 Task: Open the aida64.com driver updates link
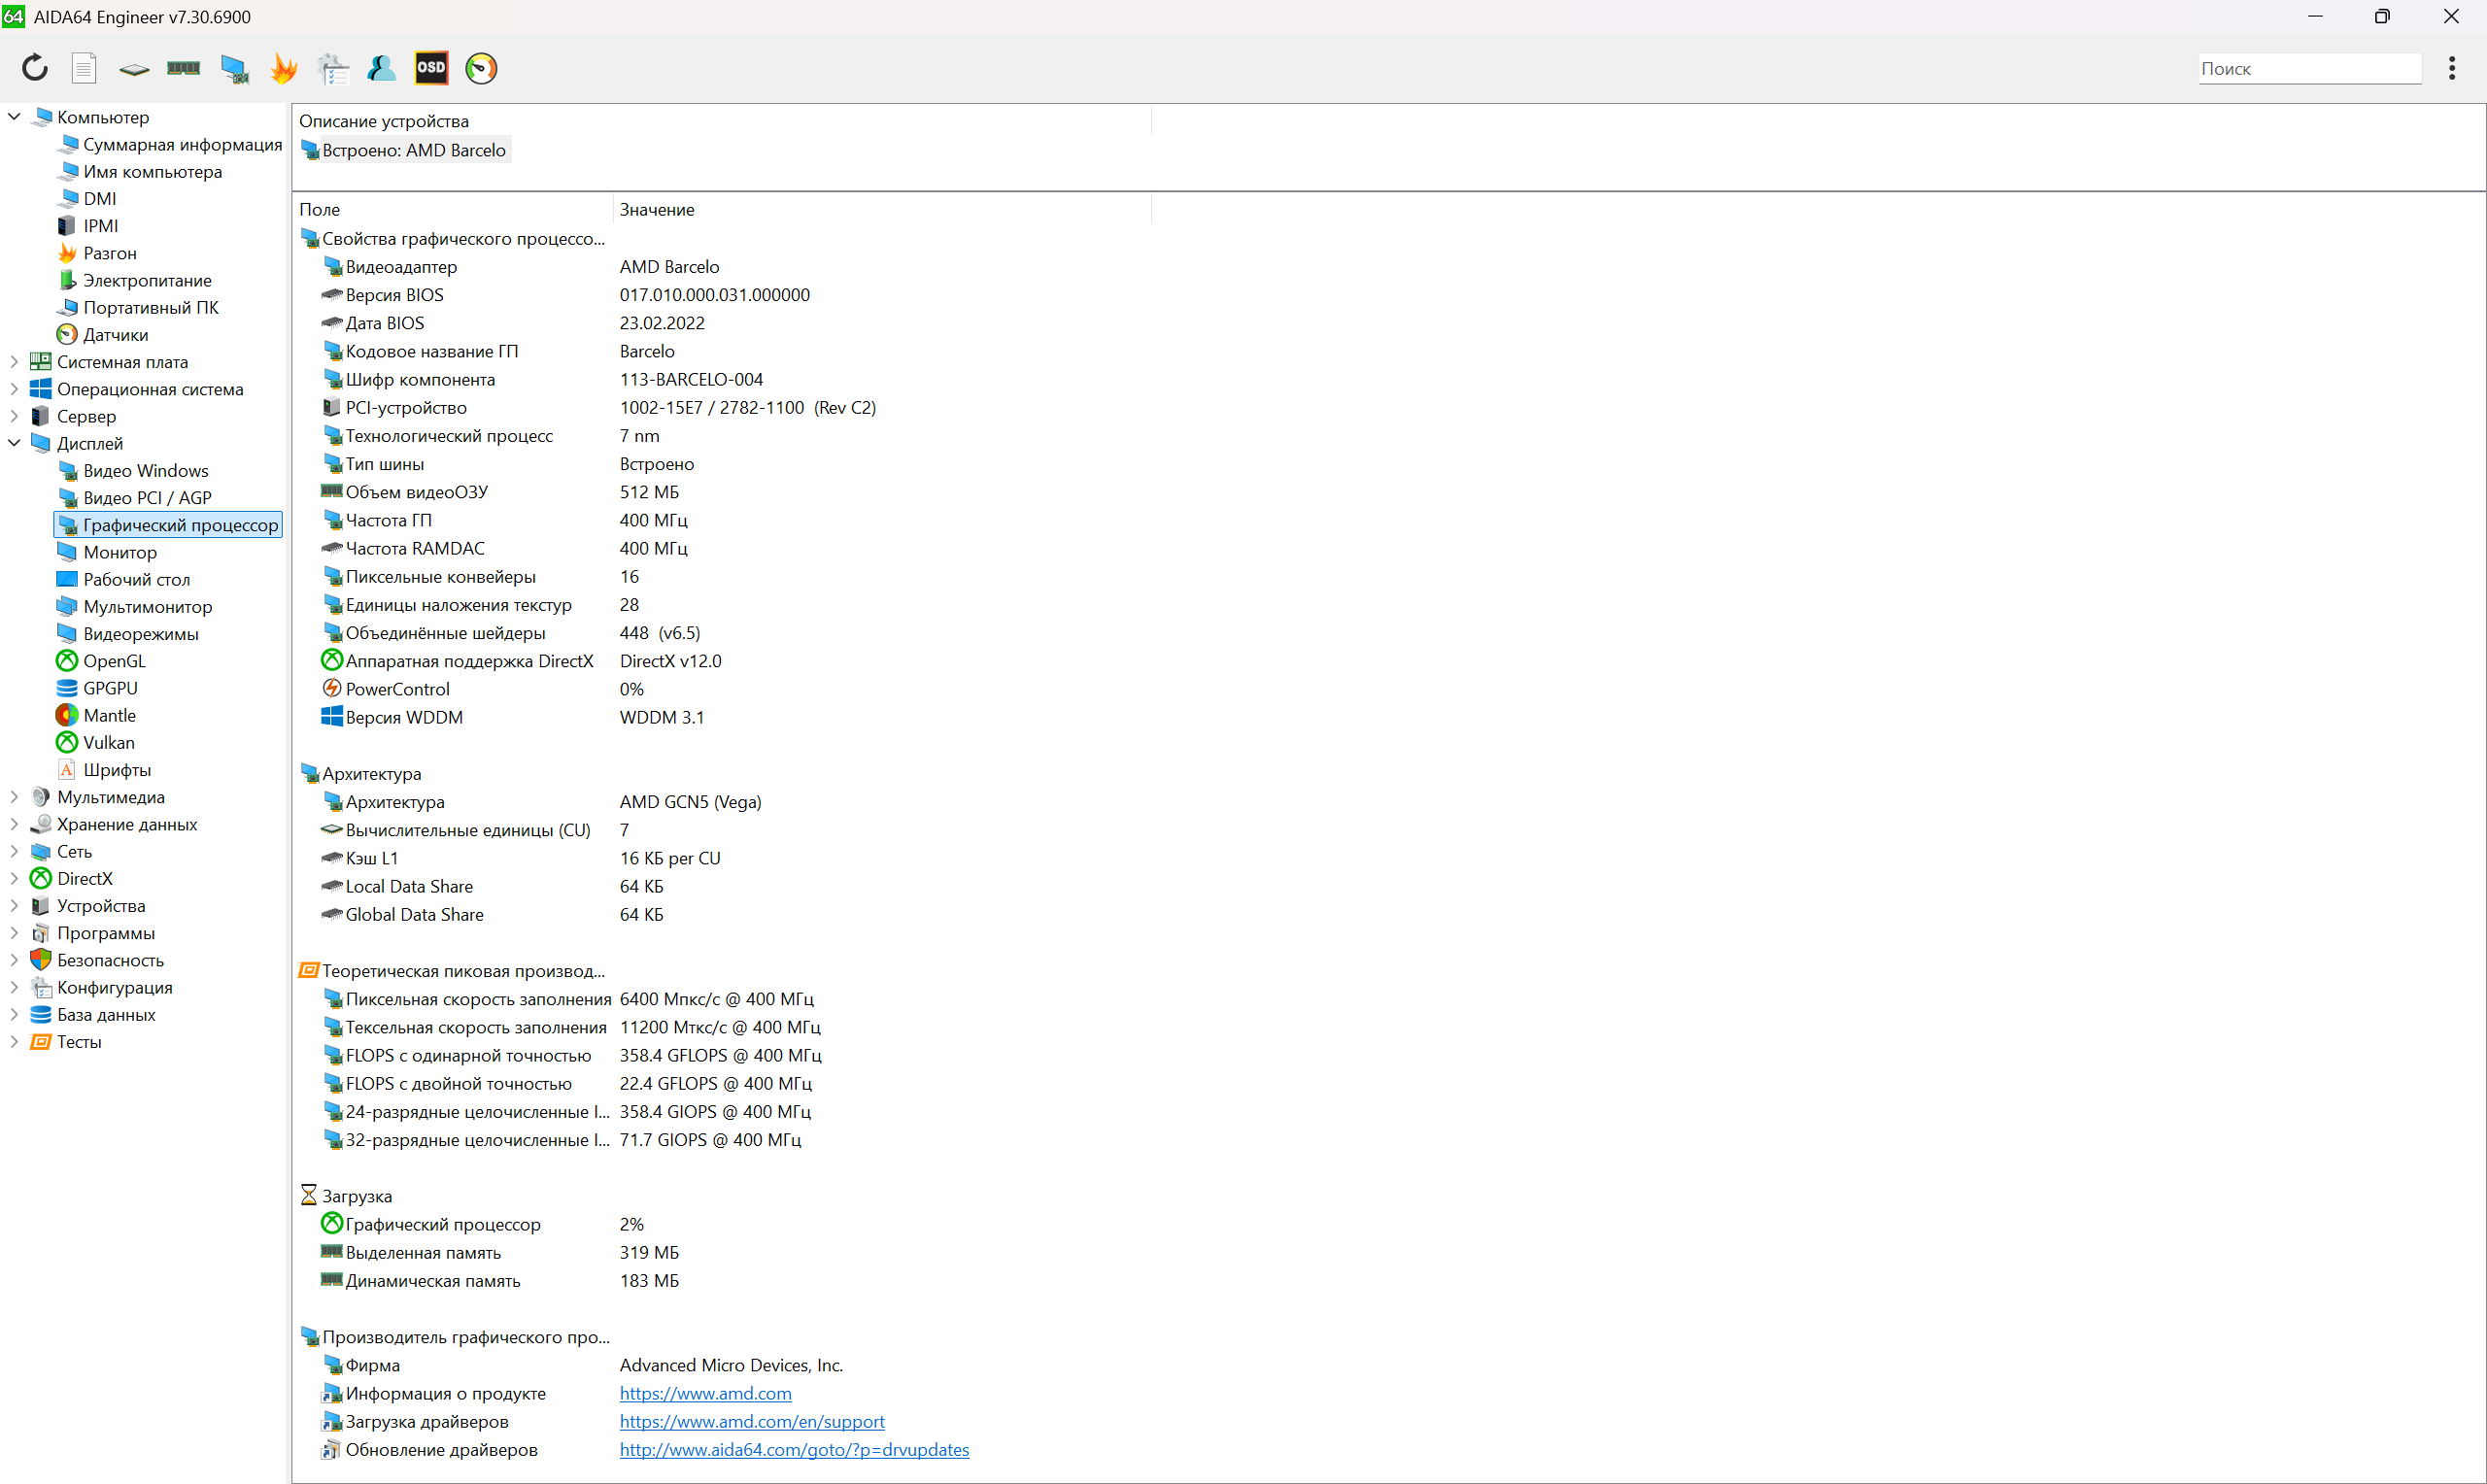pos(794,1449)
